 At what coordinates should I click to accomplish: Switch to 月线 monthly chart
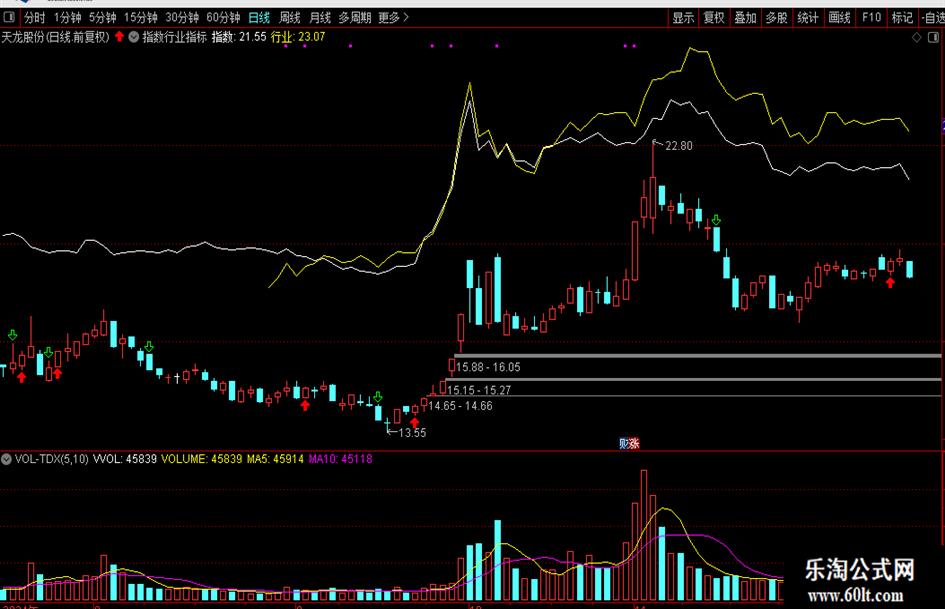point(320,18)
